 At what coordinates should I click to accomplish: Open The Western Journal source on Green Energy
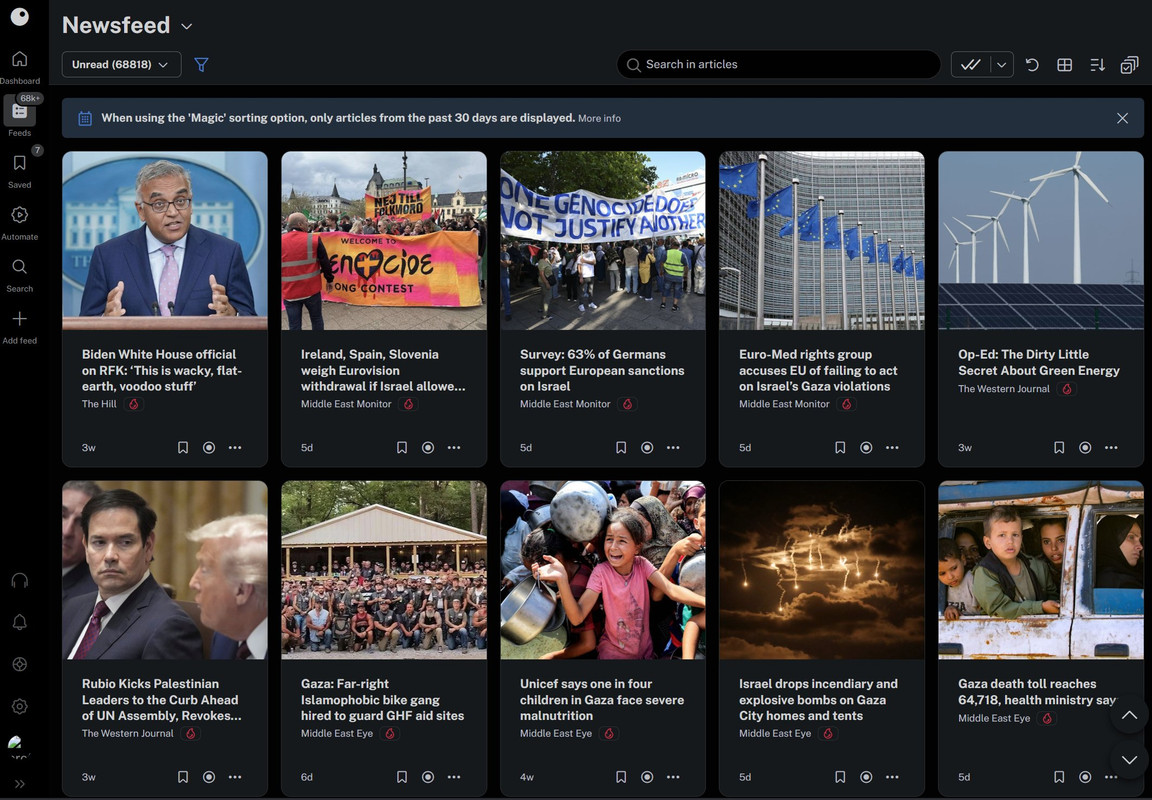coord(1004,389)
